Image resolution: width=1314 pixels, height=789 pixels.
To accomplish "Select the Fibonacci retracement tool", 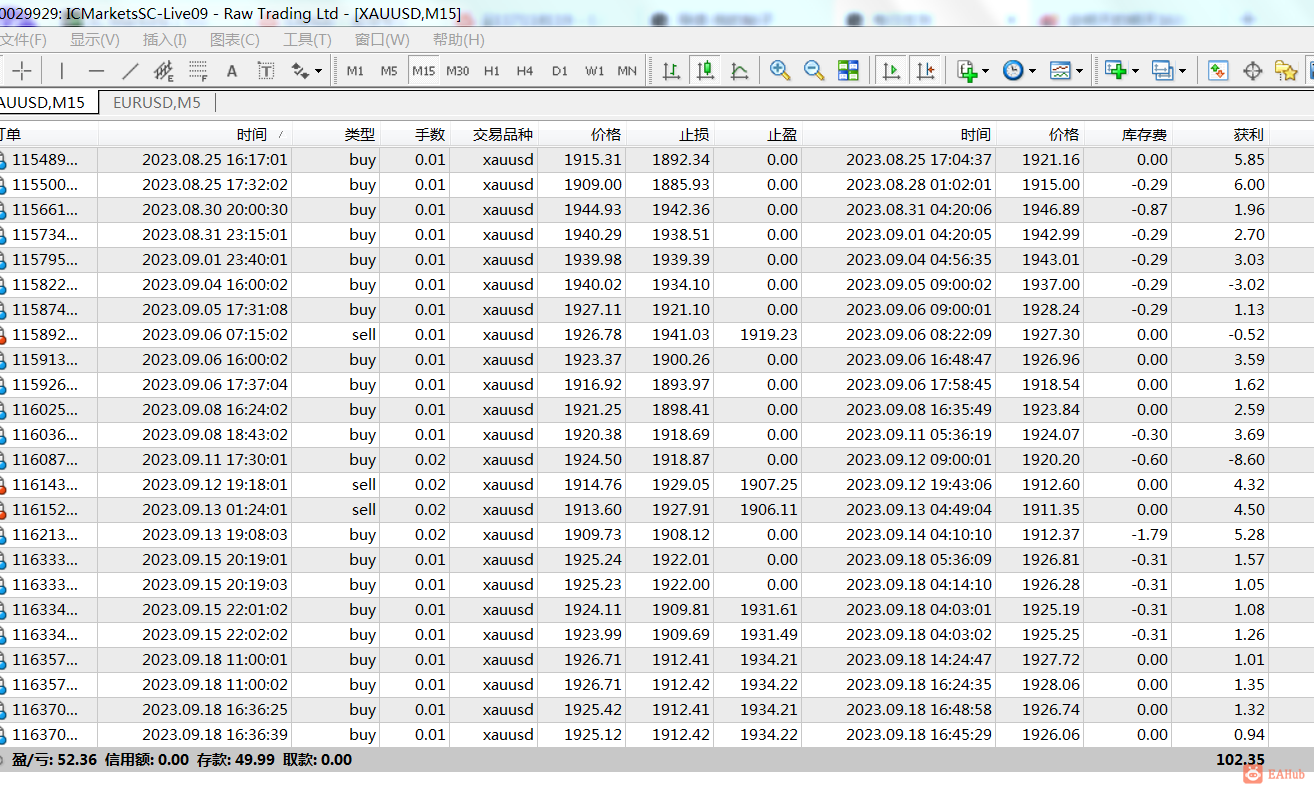I will click(x=198, y=71).
